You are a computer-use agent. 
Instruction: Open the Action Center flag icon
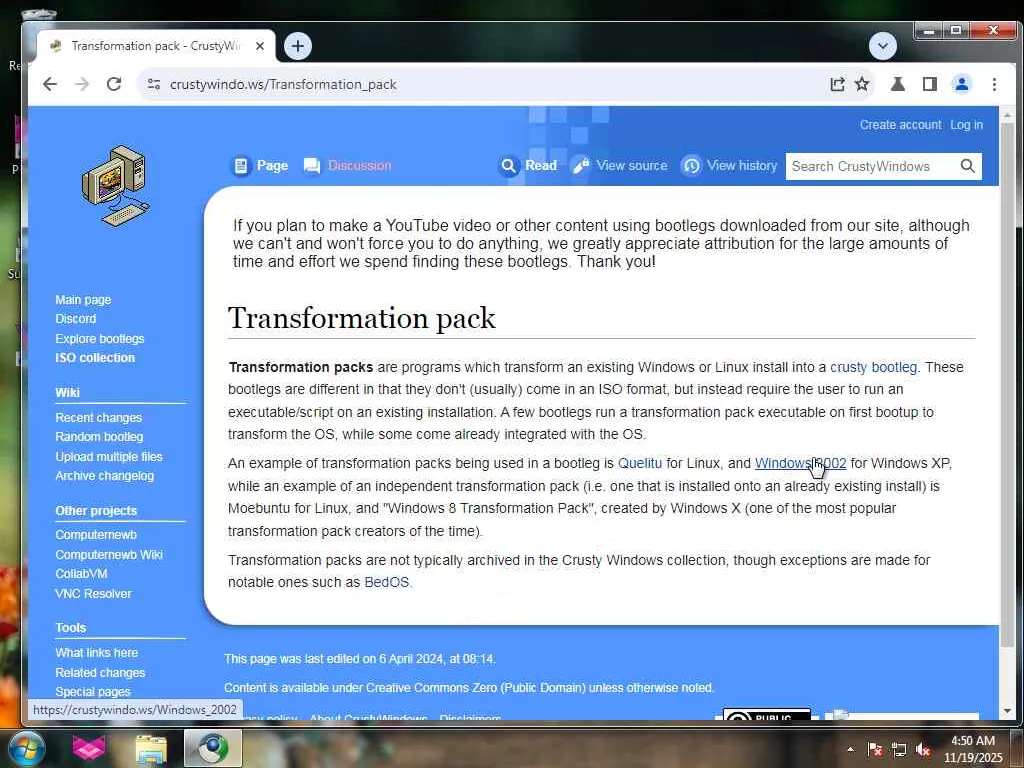pos(875,749)
